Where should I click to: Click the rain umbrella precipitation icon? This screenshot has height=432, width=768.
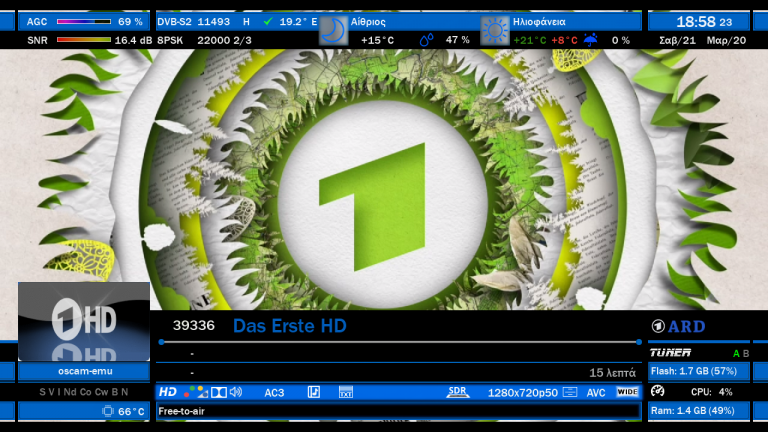click(x=591, y=40)
